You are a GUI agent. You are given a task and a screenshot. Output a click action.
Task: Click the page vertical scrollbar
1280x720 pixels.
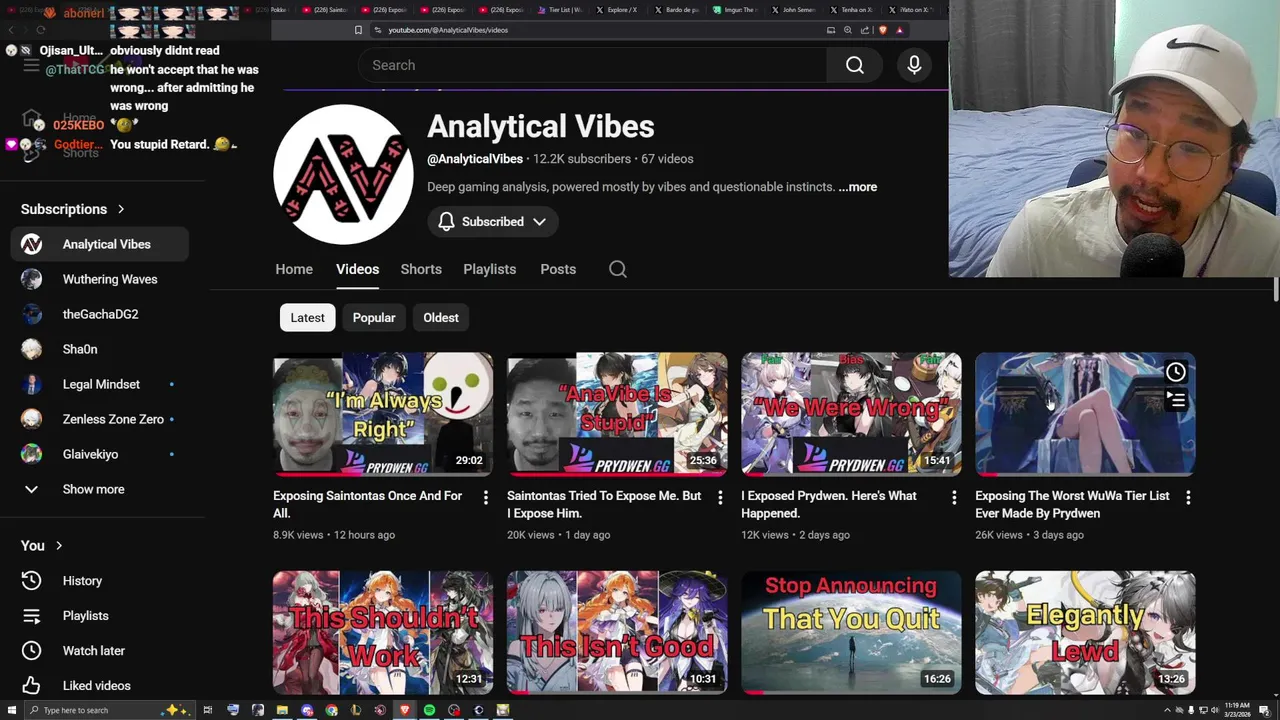point(1275,290)
